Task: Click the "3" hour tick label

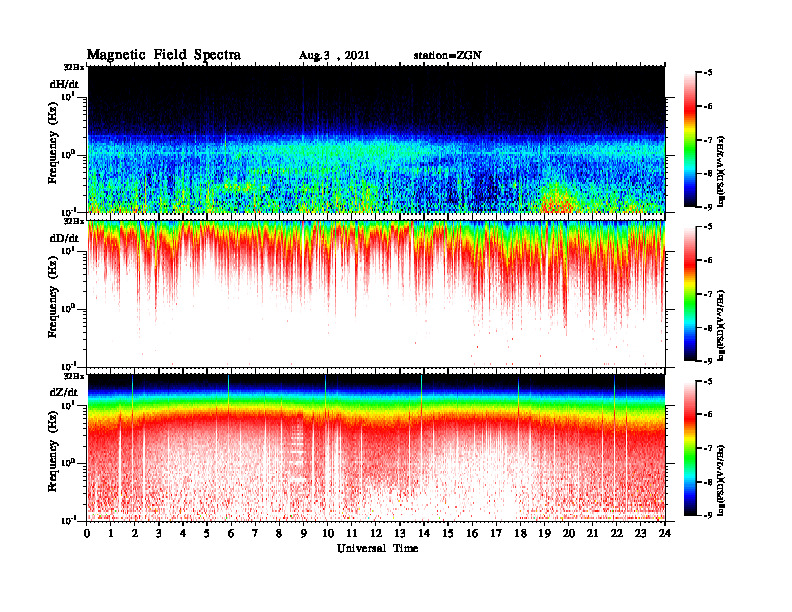Action: (x=159, y=533)
